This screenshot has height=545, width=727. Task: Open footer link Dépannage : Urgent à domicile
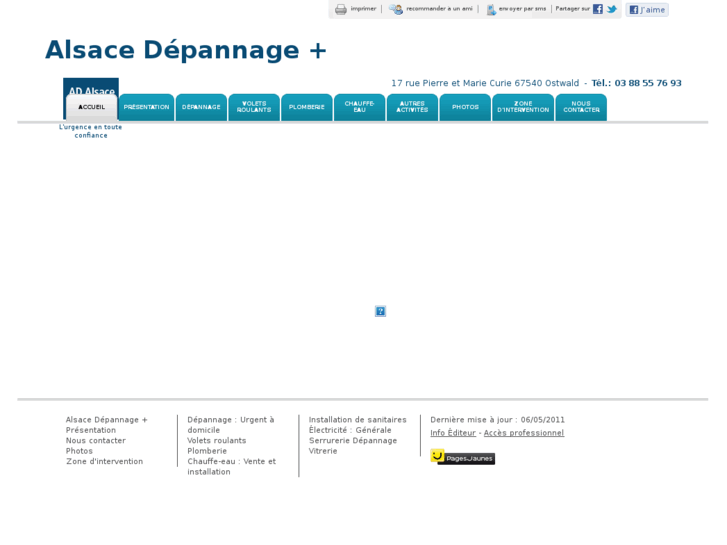coord(231,425)
